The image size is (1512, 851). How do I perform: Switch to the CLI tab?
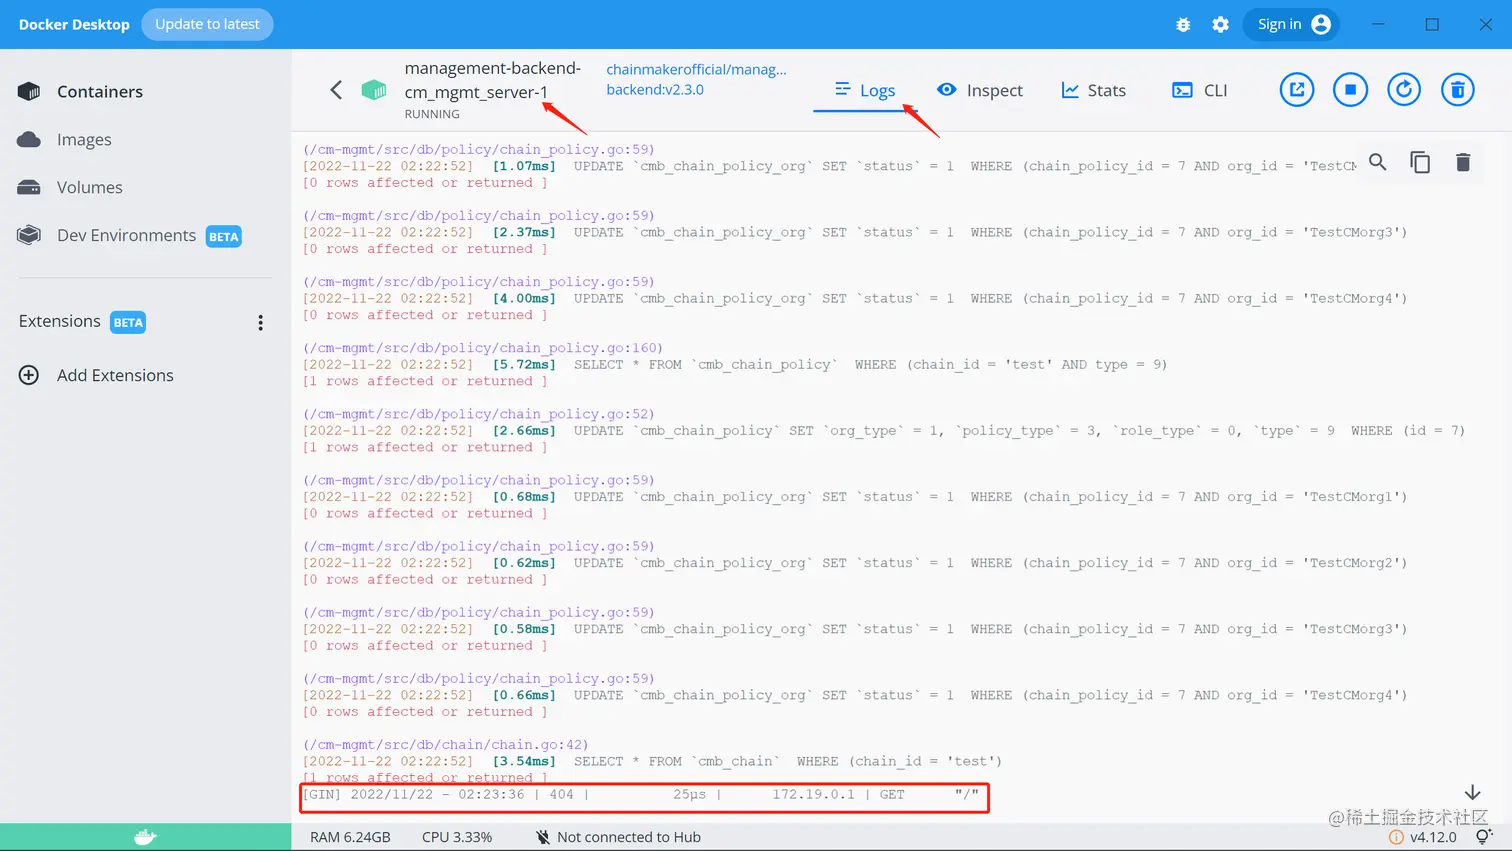coord(1199,90)
